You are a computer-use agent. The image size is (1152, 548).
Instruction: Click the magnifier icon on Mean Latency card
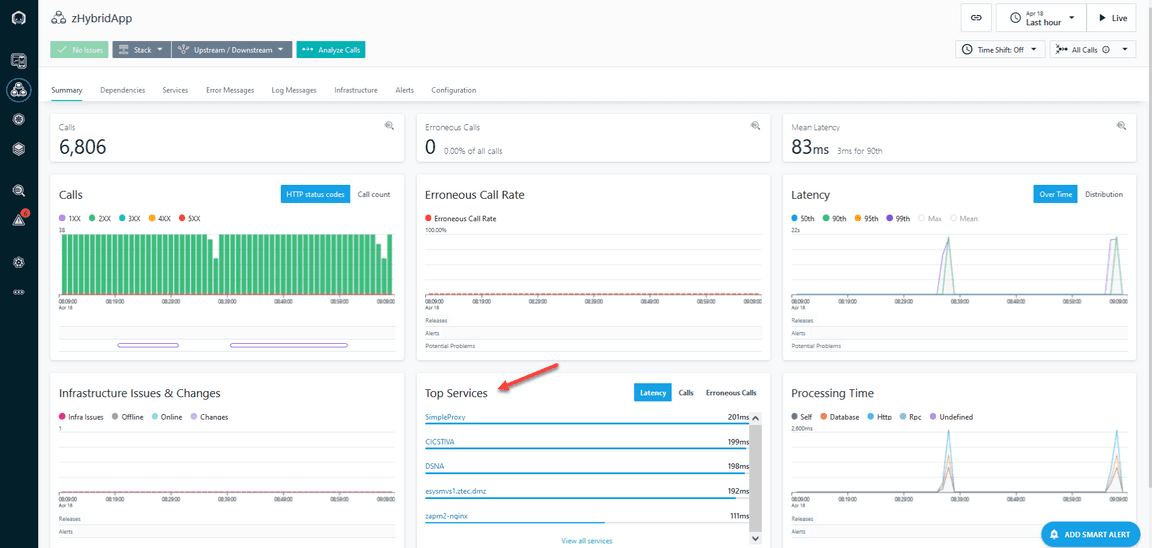pyautogui.click(x=1121, y=126)
